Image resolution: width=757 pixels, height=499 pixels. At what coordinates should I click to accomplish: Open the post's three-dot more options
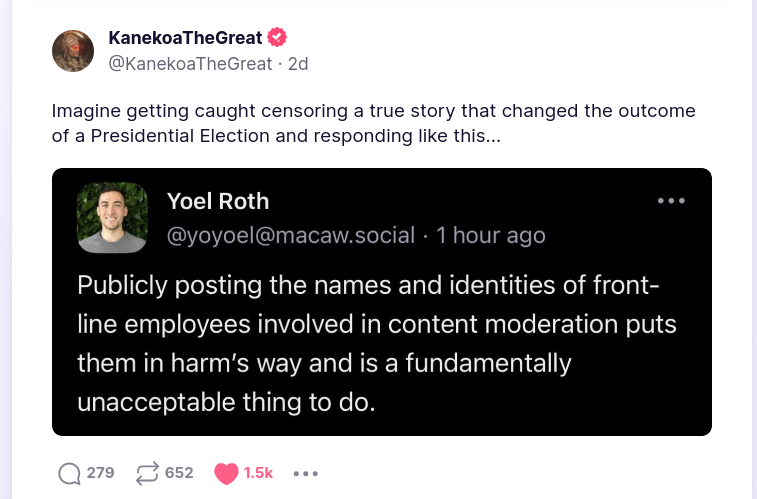tap(305, 473)
